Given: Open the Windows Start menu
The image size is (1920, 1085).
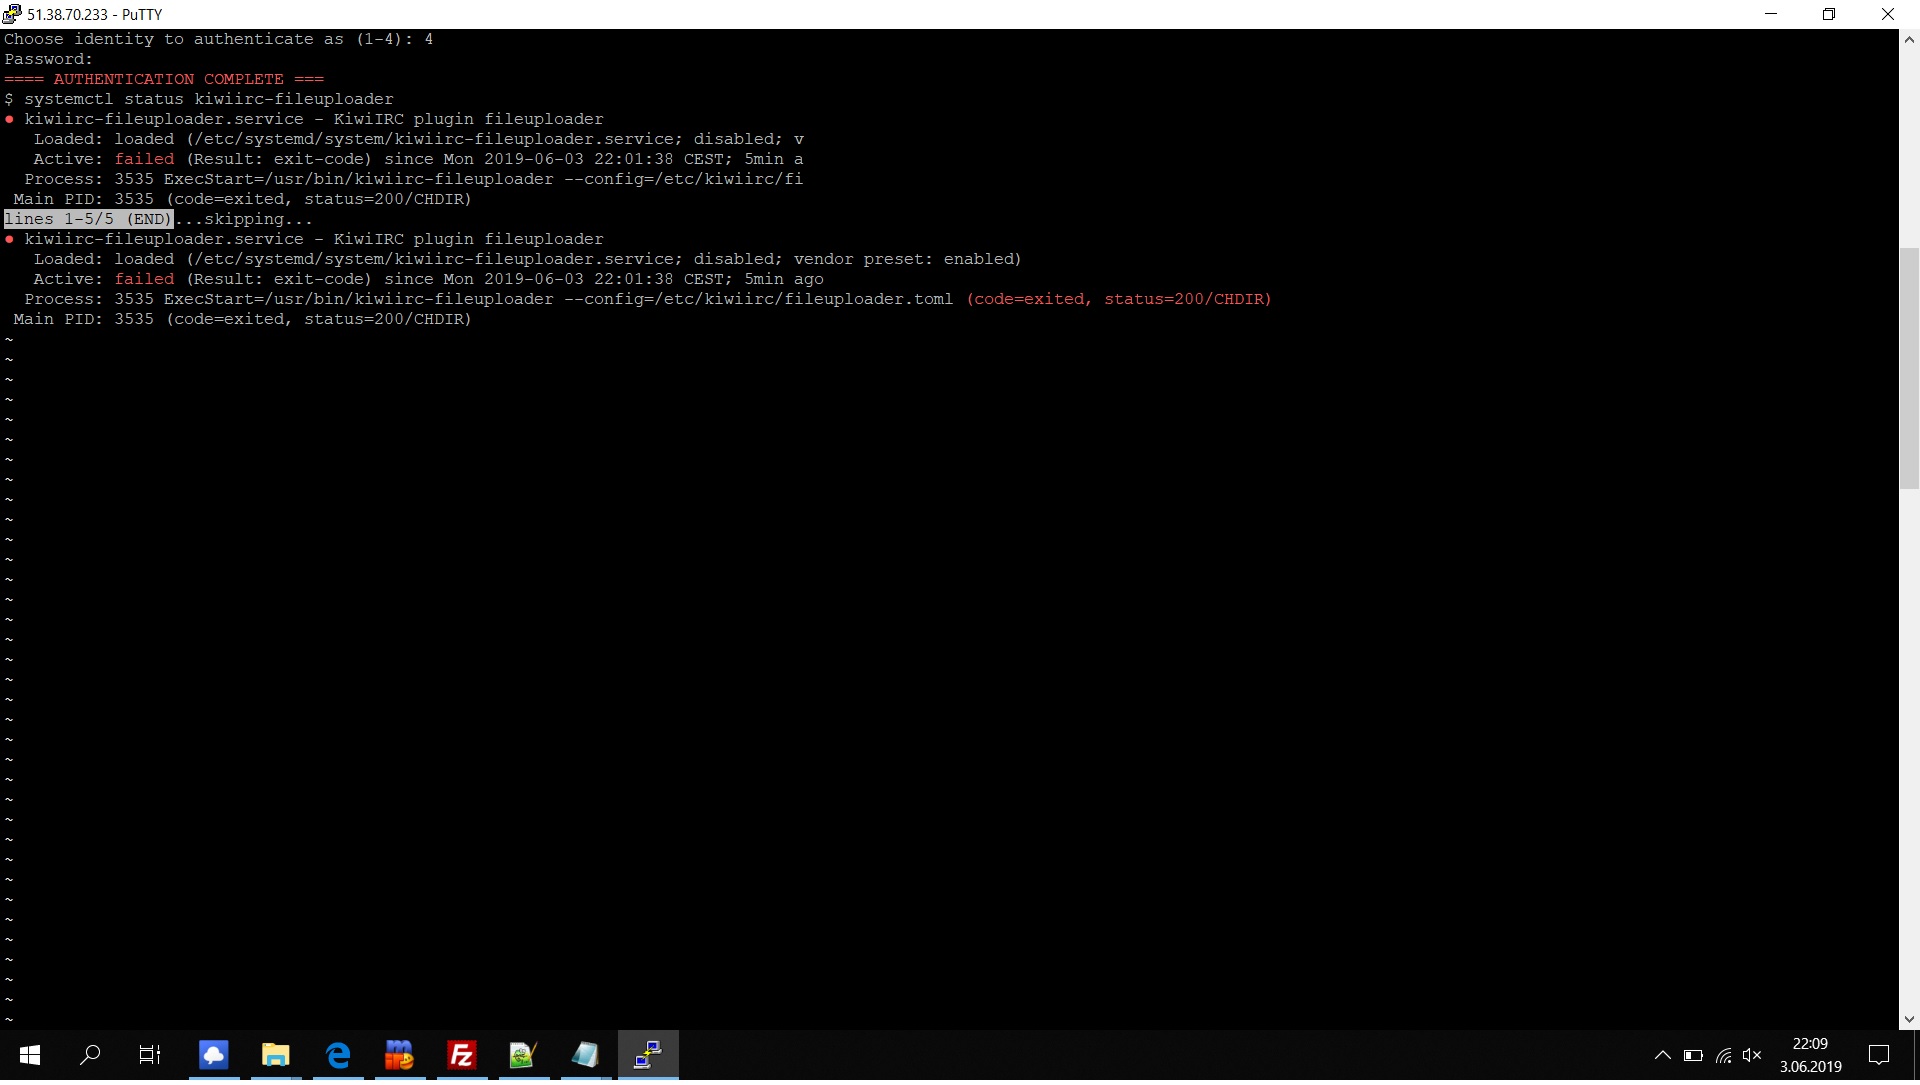Looking at the screenshot, I should pyautogui.click(x=30, y=1054).
